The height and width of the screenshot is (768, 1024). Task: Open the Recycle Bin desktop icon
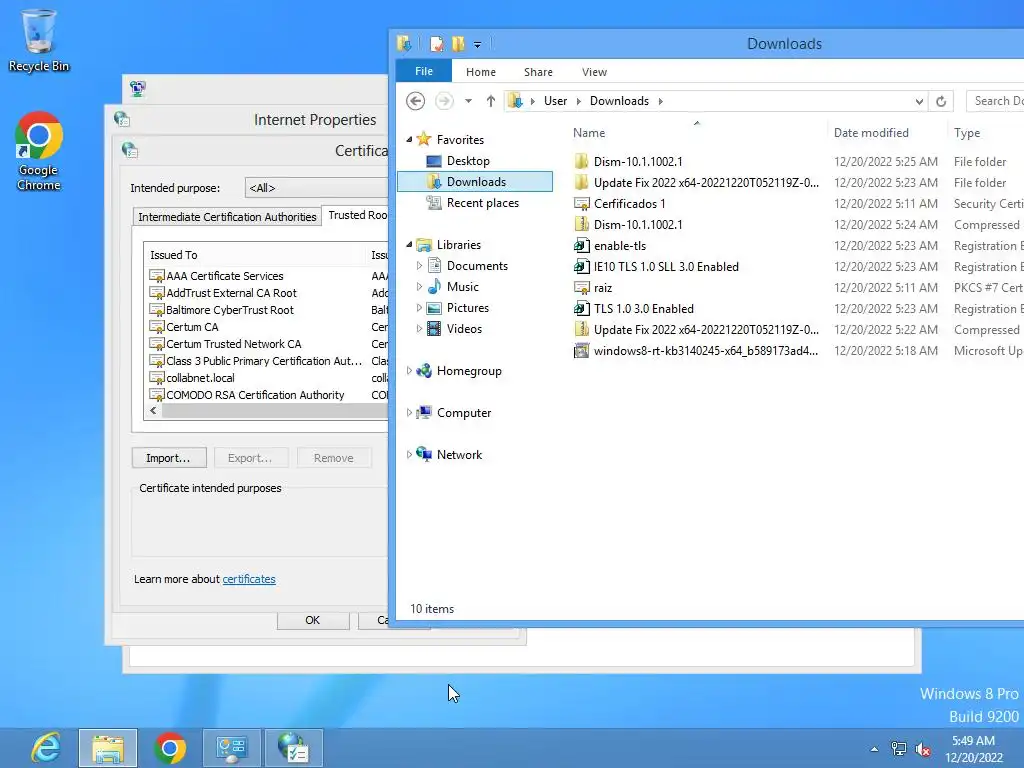(39, 40)
